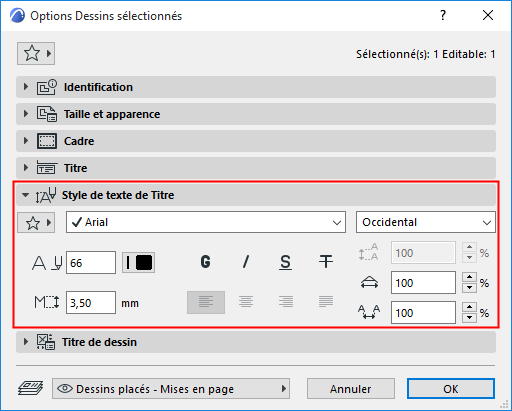Click the eye icon in layer dropdown
Viewport: 512px width, 411px height.
coord(65,388)
